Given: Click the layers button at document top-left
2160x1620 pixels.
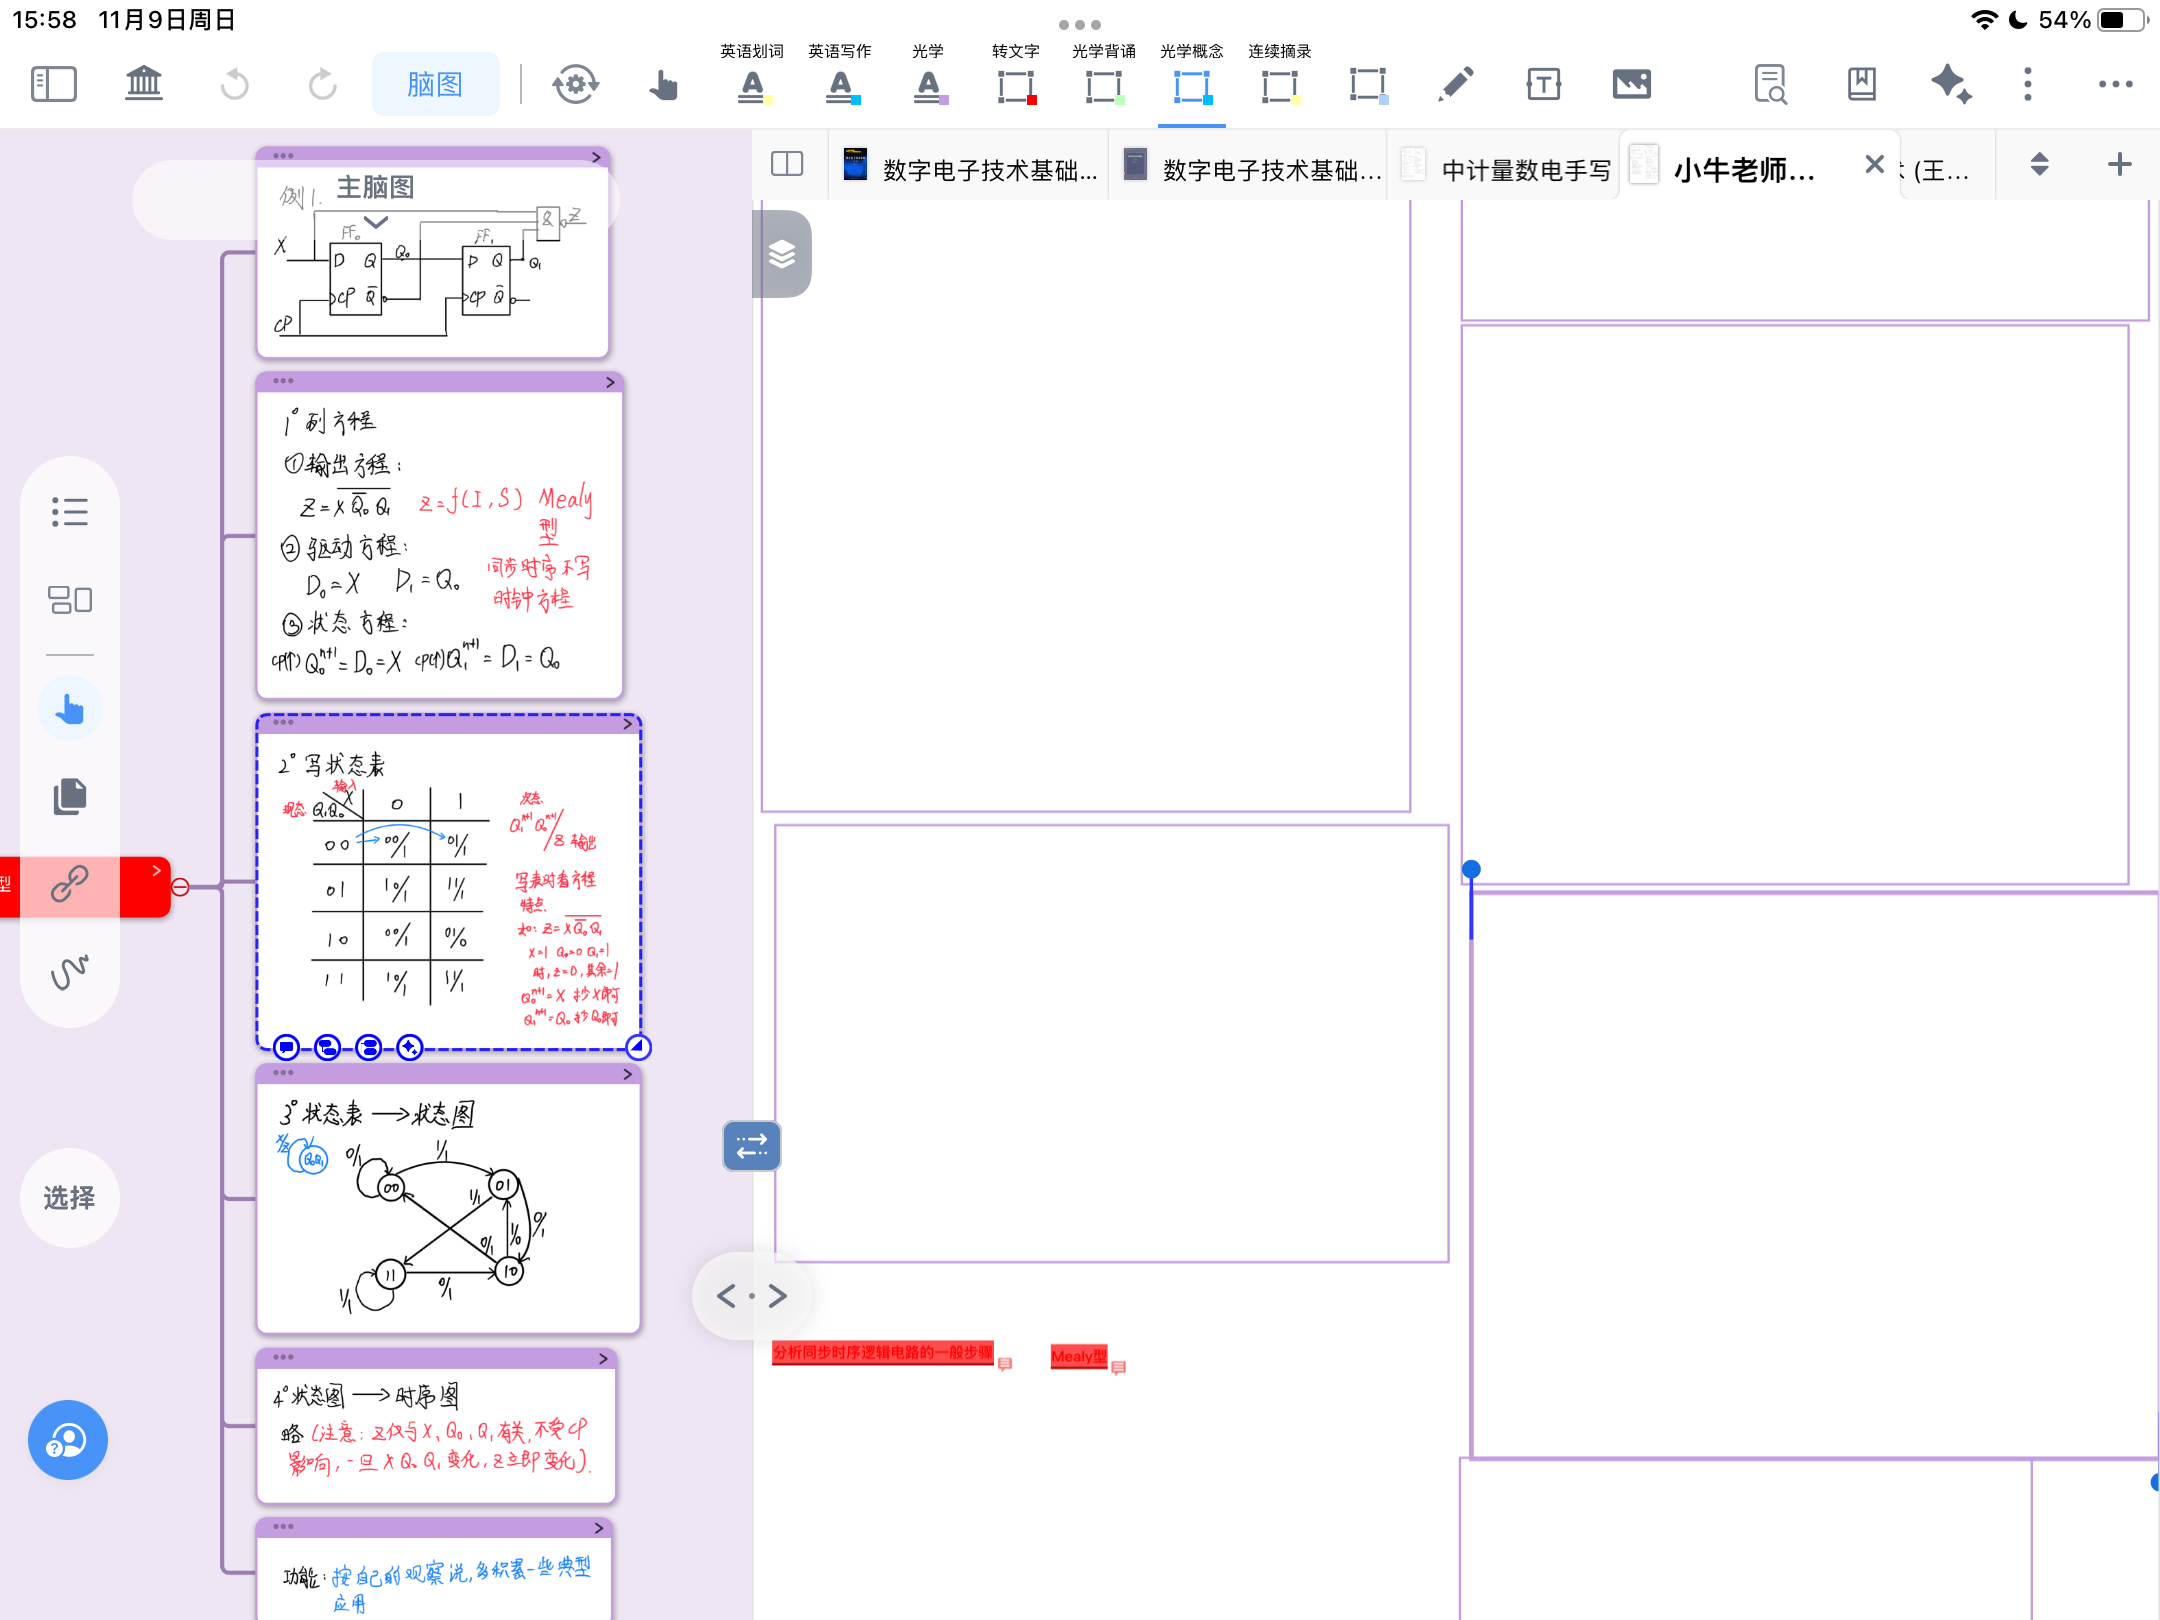Looking at the screenshot, I should pos(782,254).
